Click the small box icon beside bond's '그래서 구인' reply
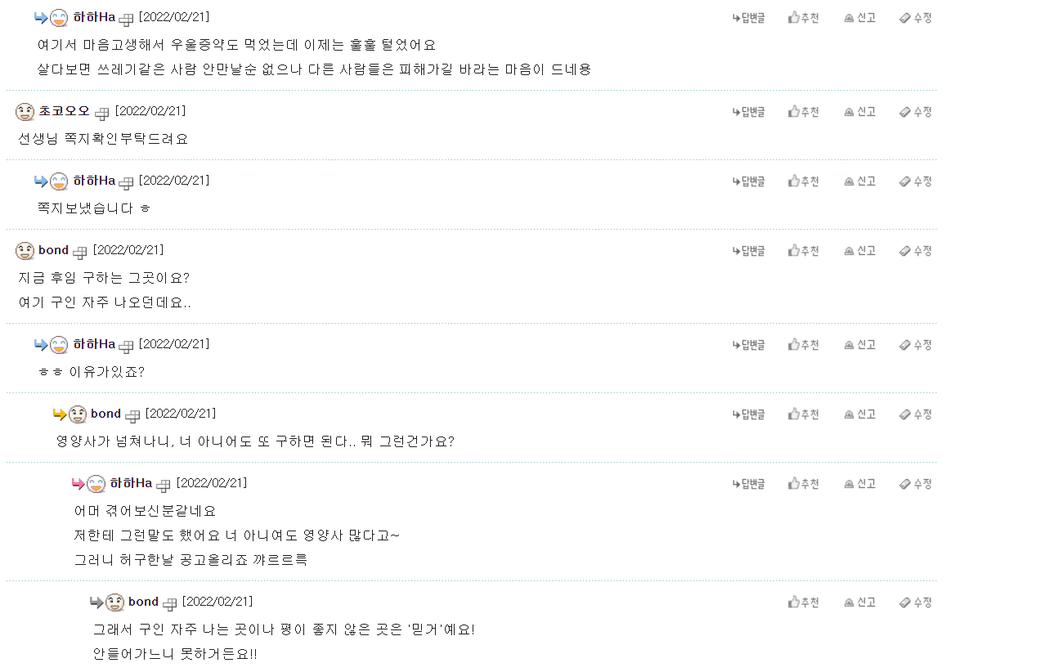 169,604
